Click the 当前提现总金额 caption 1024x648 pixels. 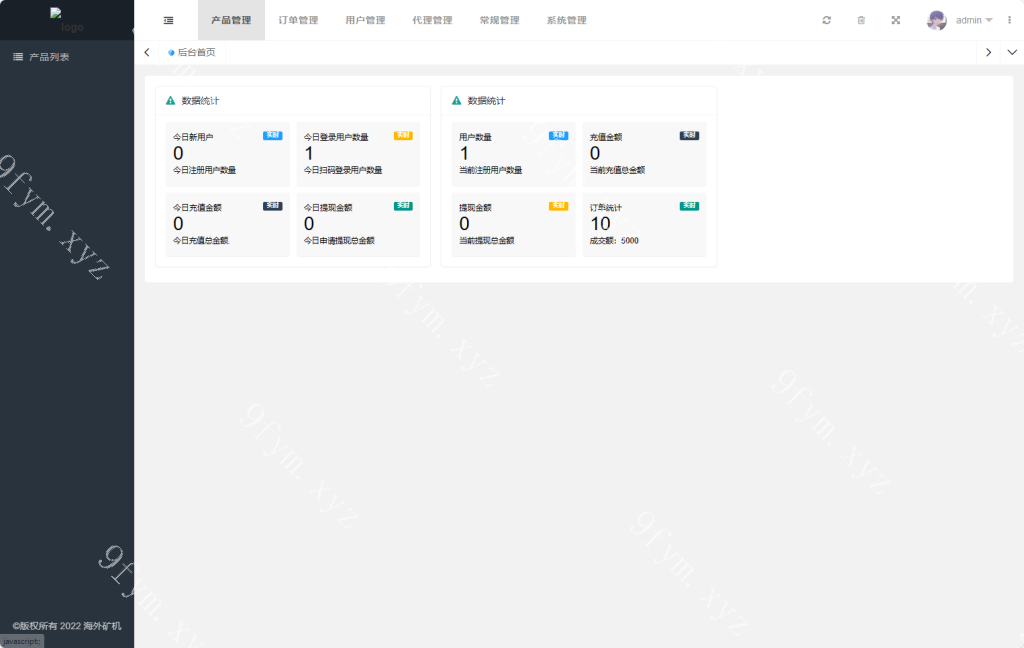click(x=487, y=241)
